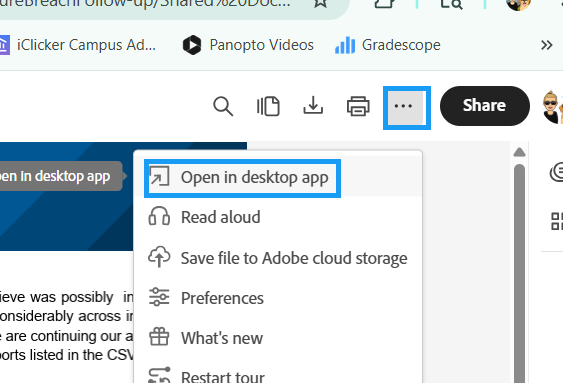Click the browser search tabs icon
563x383 pixels.
(x=451, y=4)
